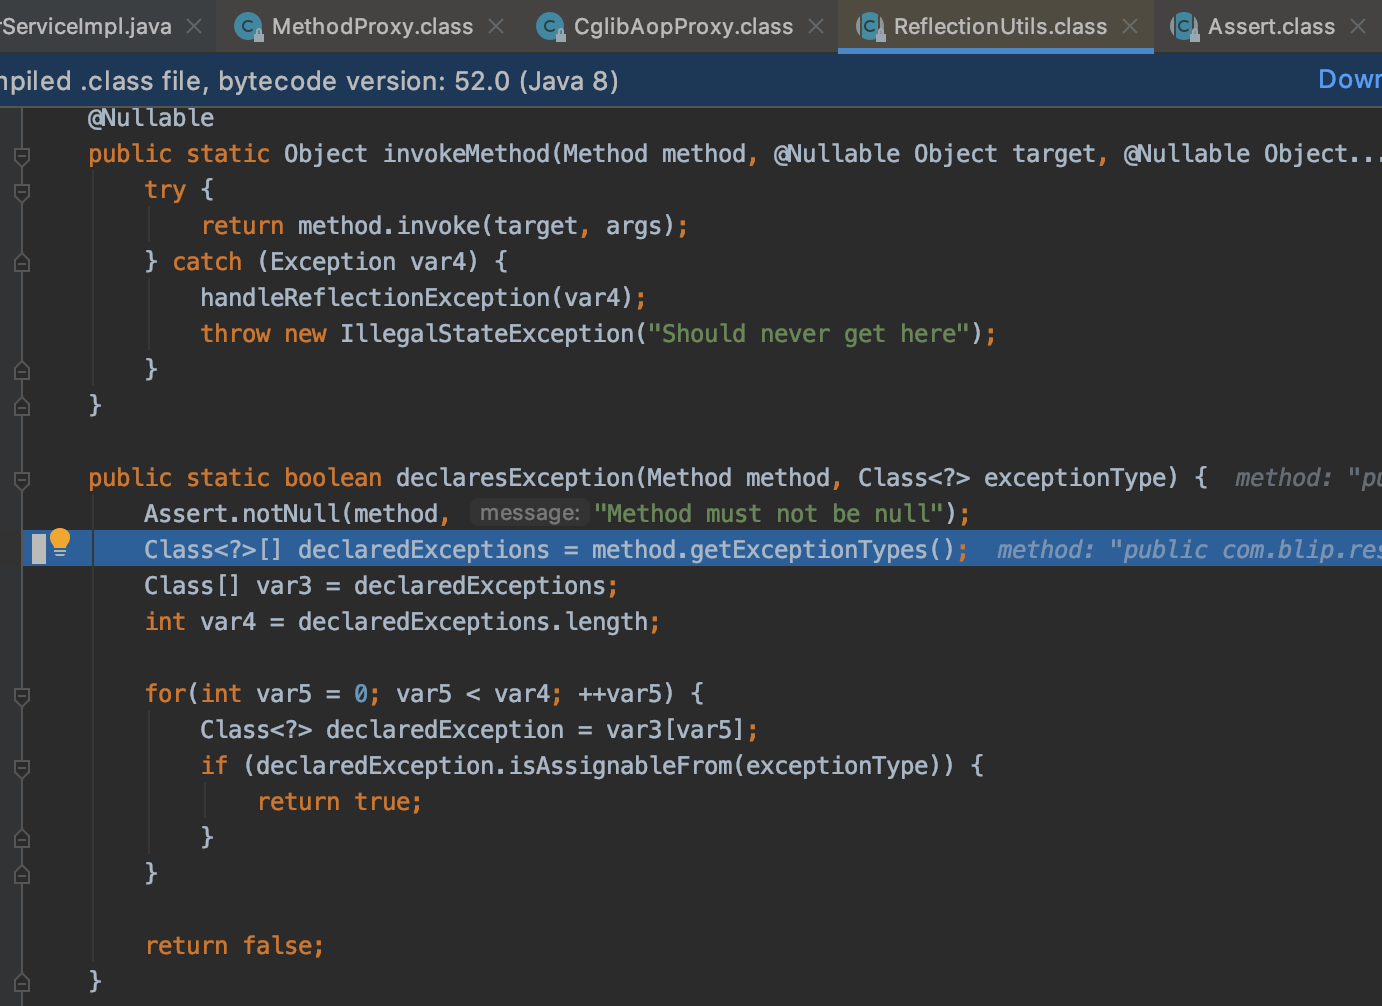The height and width of the screenshot is (1006, 1382).
Task: Click the 'Exception var4' catch parameter
Action: click(368, 262)
